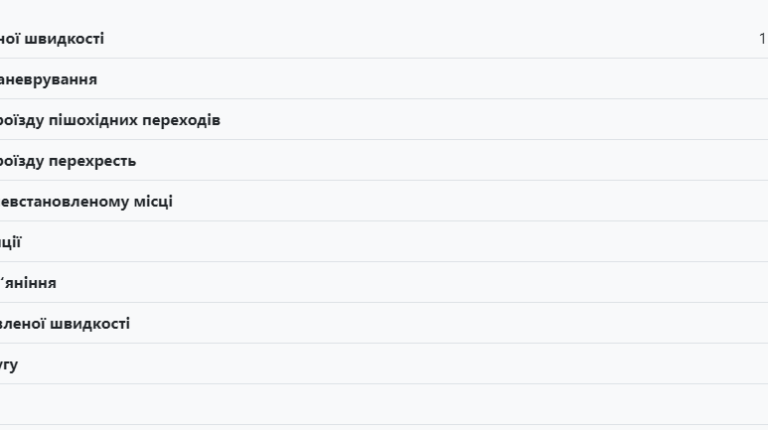Click the text "аневрування"

click(49, 79)
